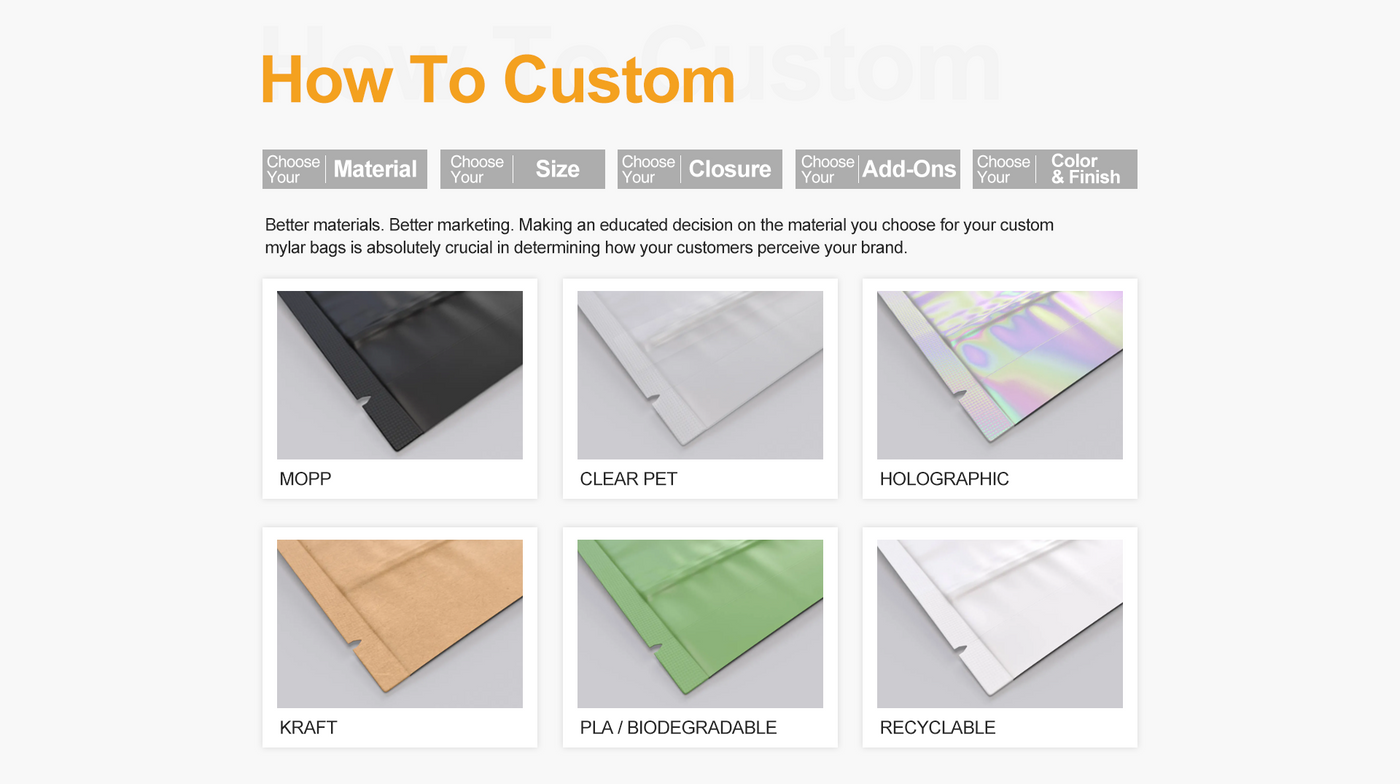Screen dimensions: 1400x784
Task: Select the green PLA biodegradable image
Action: (700, 624)
